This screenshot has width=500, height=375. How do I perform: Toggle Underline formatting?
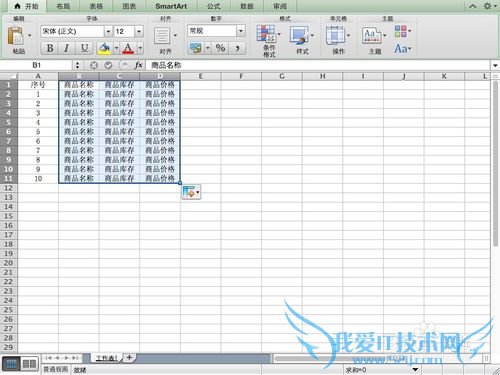point(85,48)
